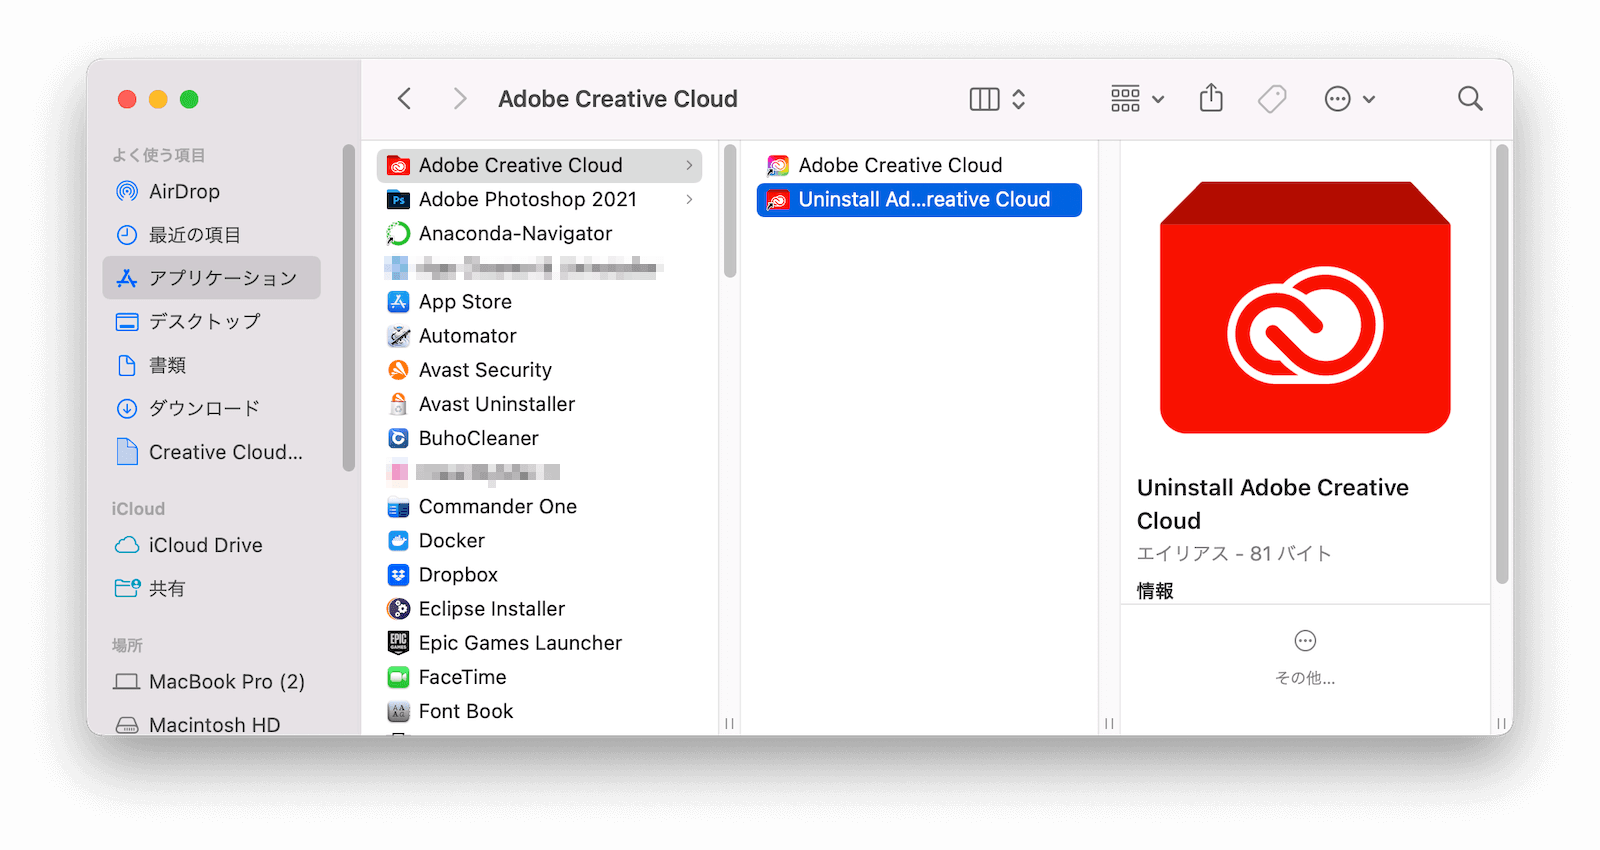Click the Epic Games Launcher icon
Viewport: 1600px width, 850px height.
(x=398, y=643)
